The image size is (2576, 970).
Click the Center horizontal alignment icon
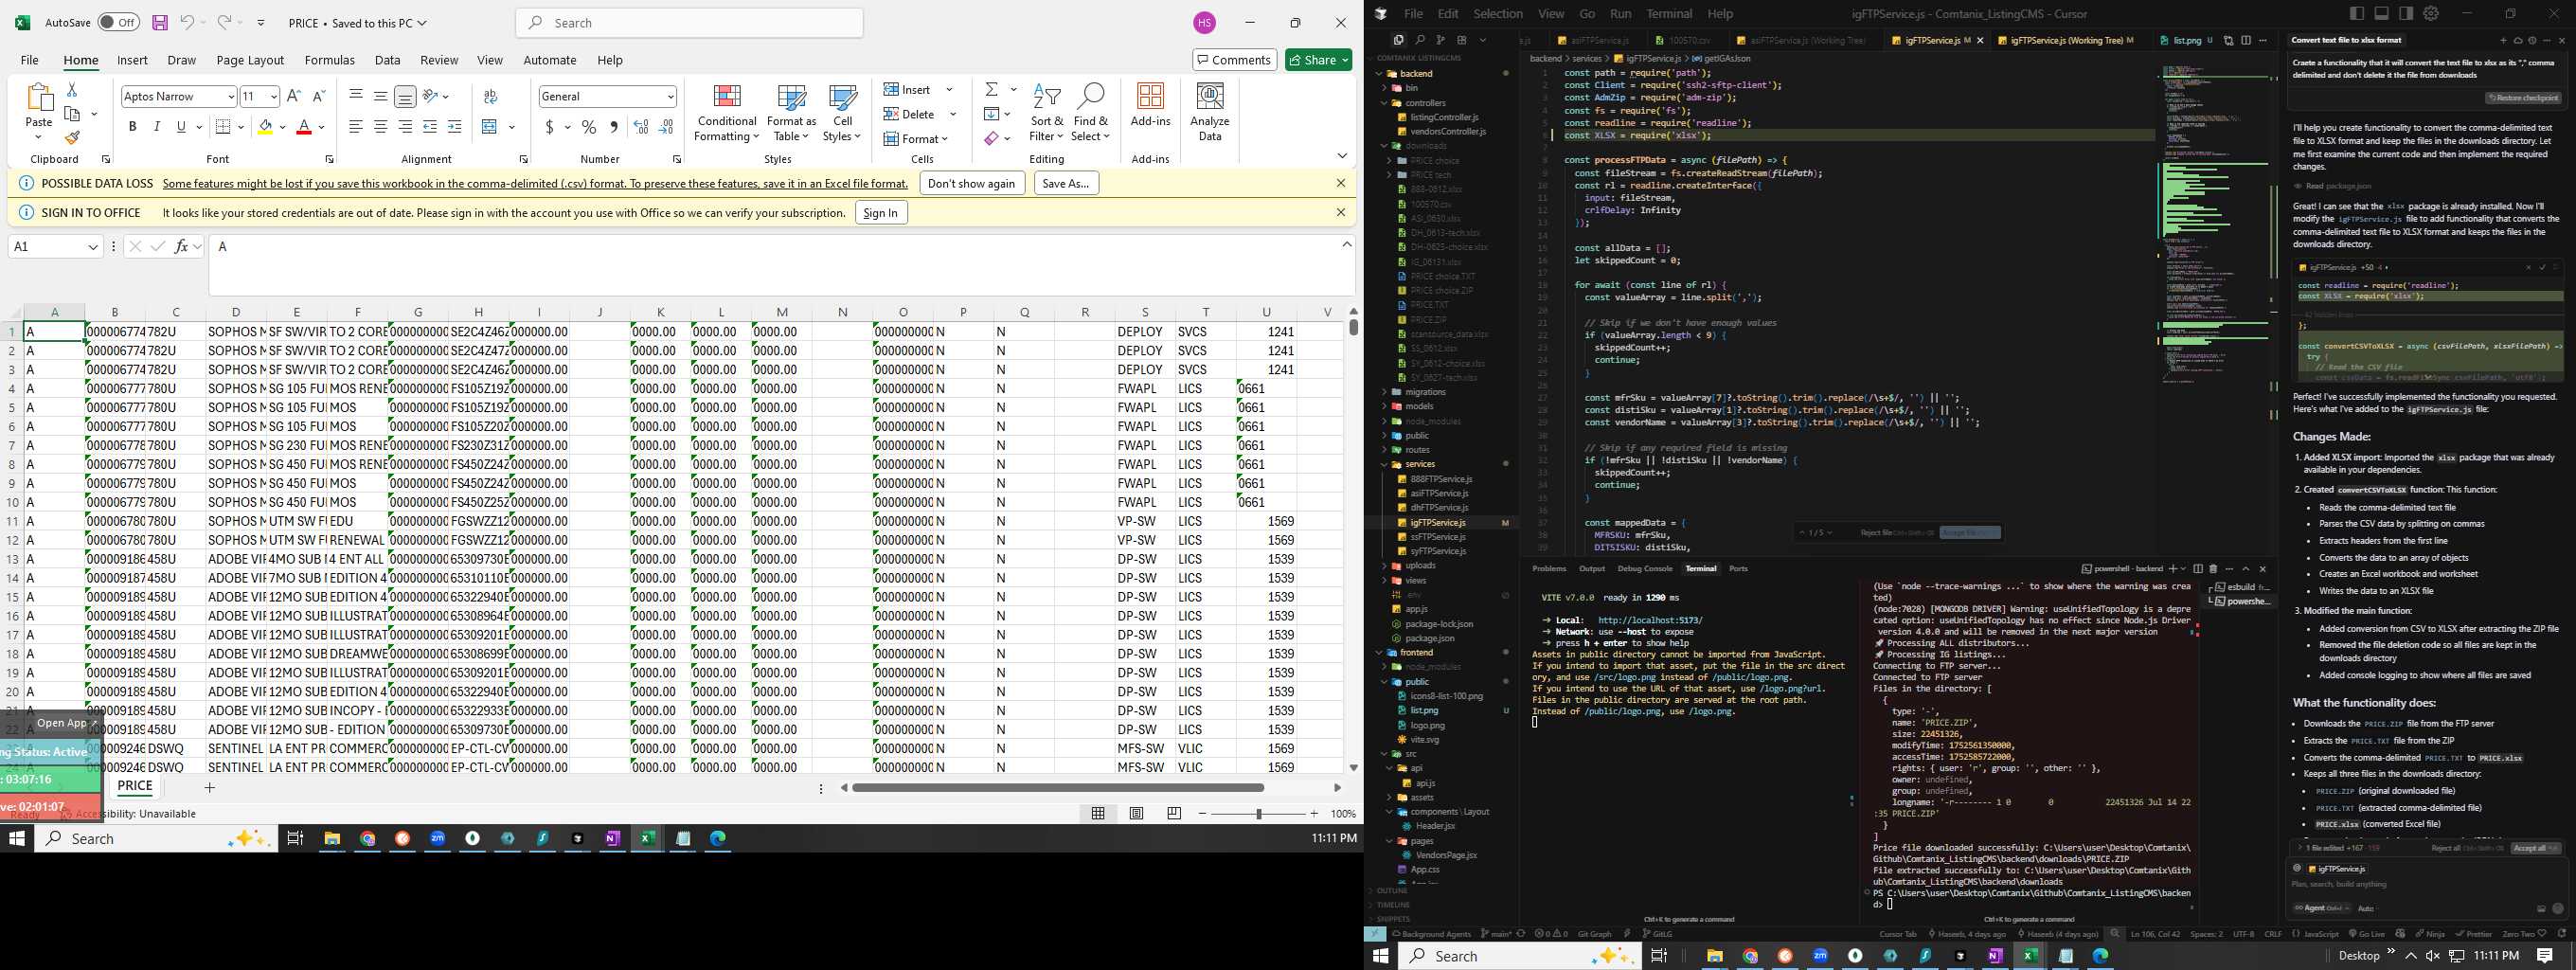pyautogui.click(x=380, y=127)
